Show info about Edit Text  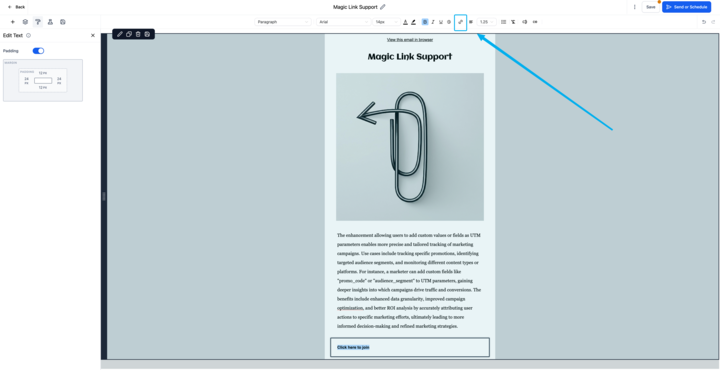28,35
